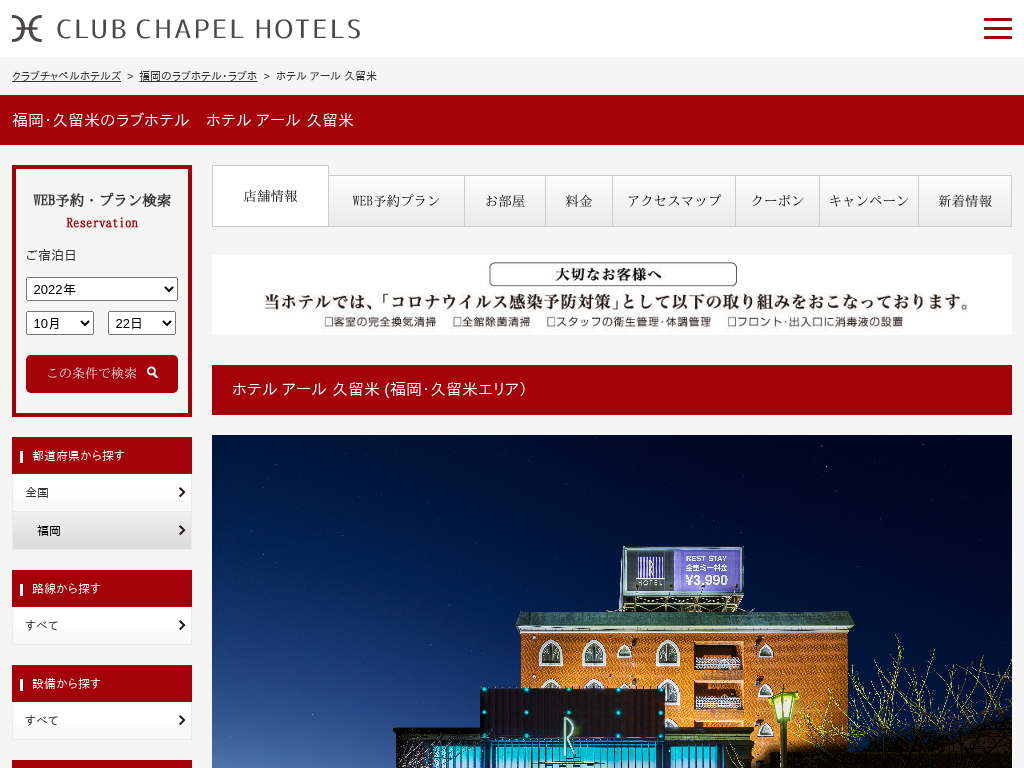Open the red hamburger menu
The width and height of the screenshot is (1024, 768).
click(997, 29)
